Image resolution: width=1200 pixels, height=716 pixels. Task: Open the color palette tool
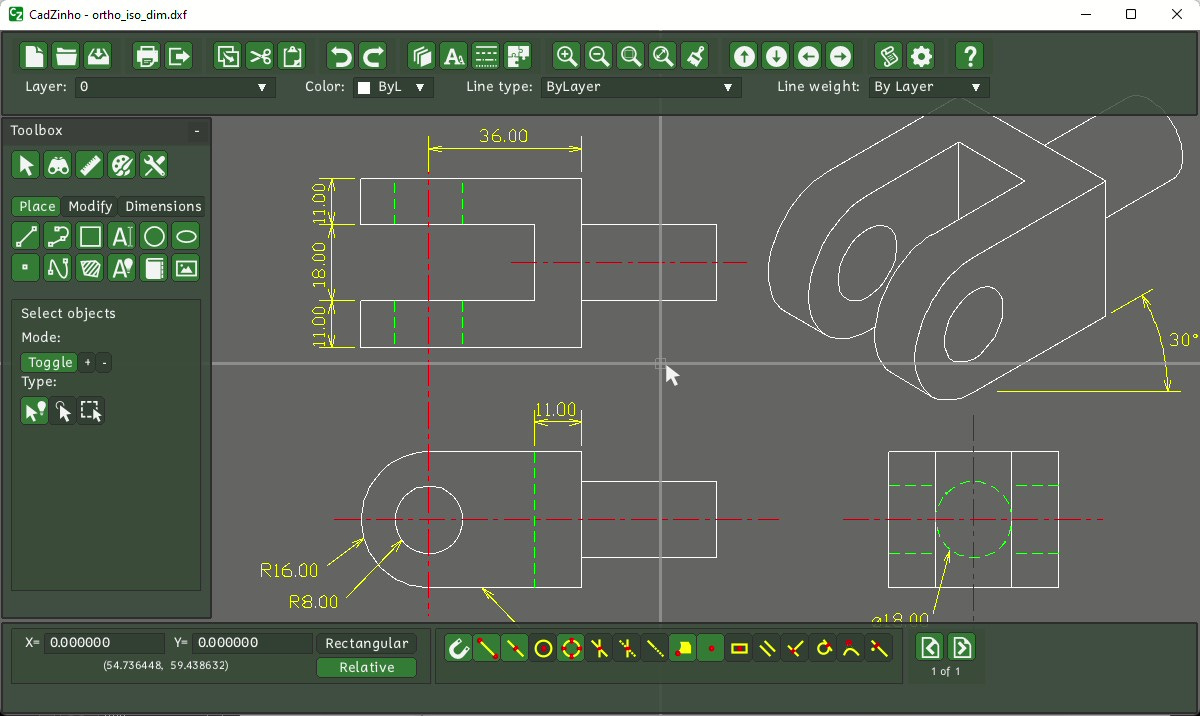click(x=122, y=165)
